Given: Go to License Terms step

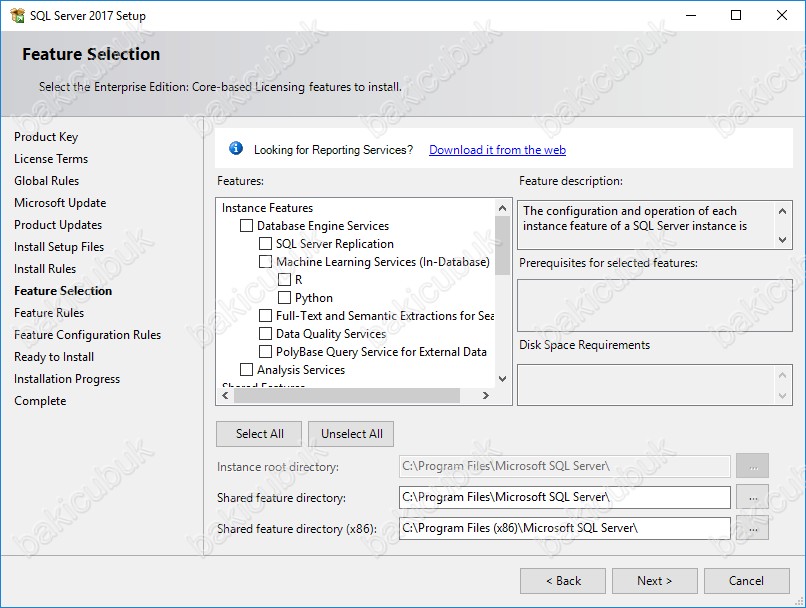Looking at the screenshot, I should 51,159.
